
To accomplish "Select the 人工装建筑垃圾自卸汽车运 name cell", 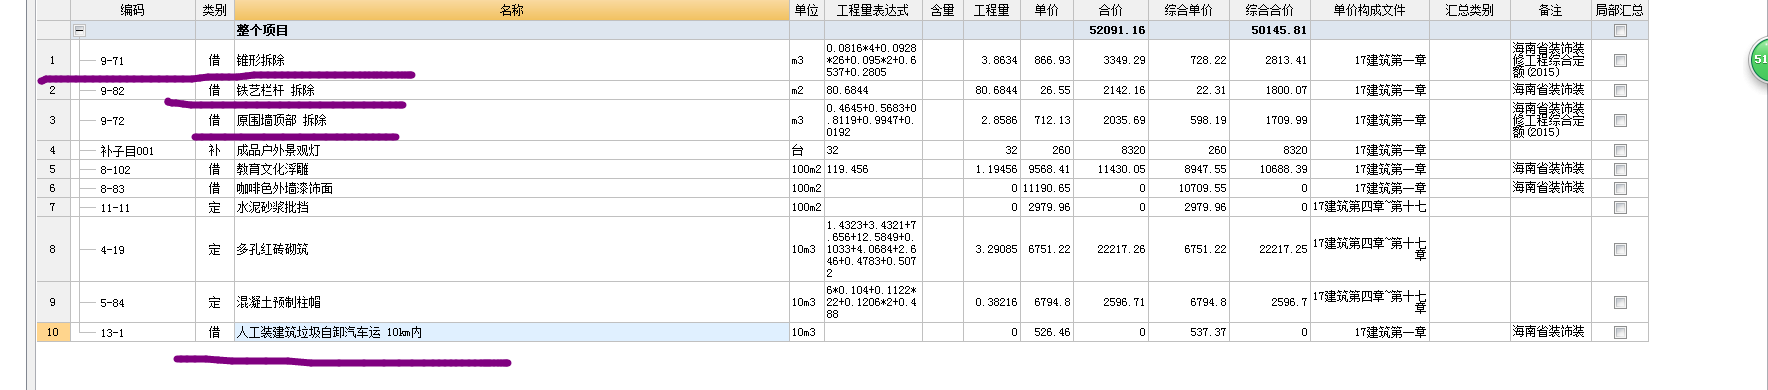I will click(511, 332).
